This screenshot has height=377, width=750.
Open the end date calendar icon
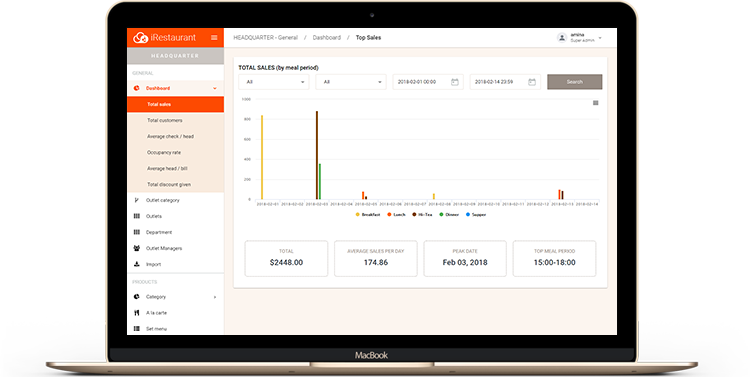click(x=532, y=82)
